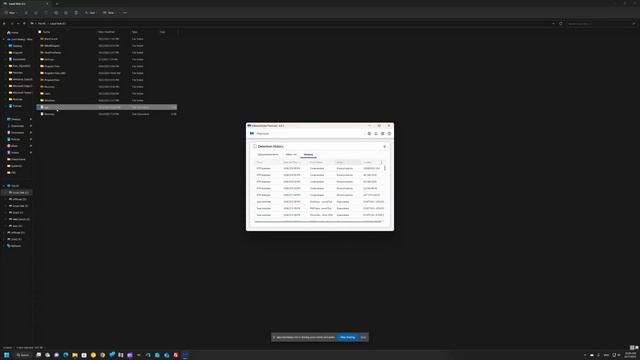Switch to details view icon in status bar

click(x=632, y=348)
